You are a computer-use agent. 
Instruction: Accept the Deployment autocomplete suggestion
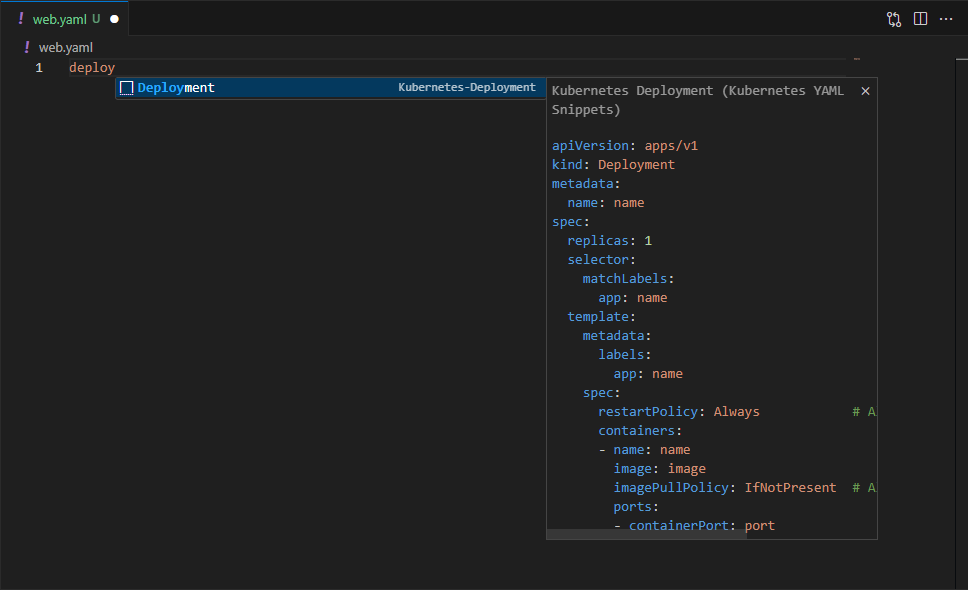176,88
